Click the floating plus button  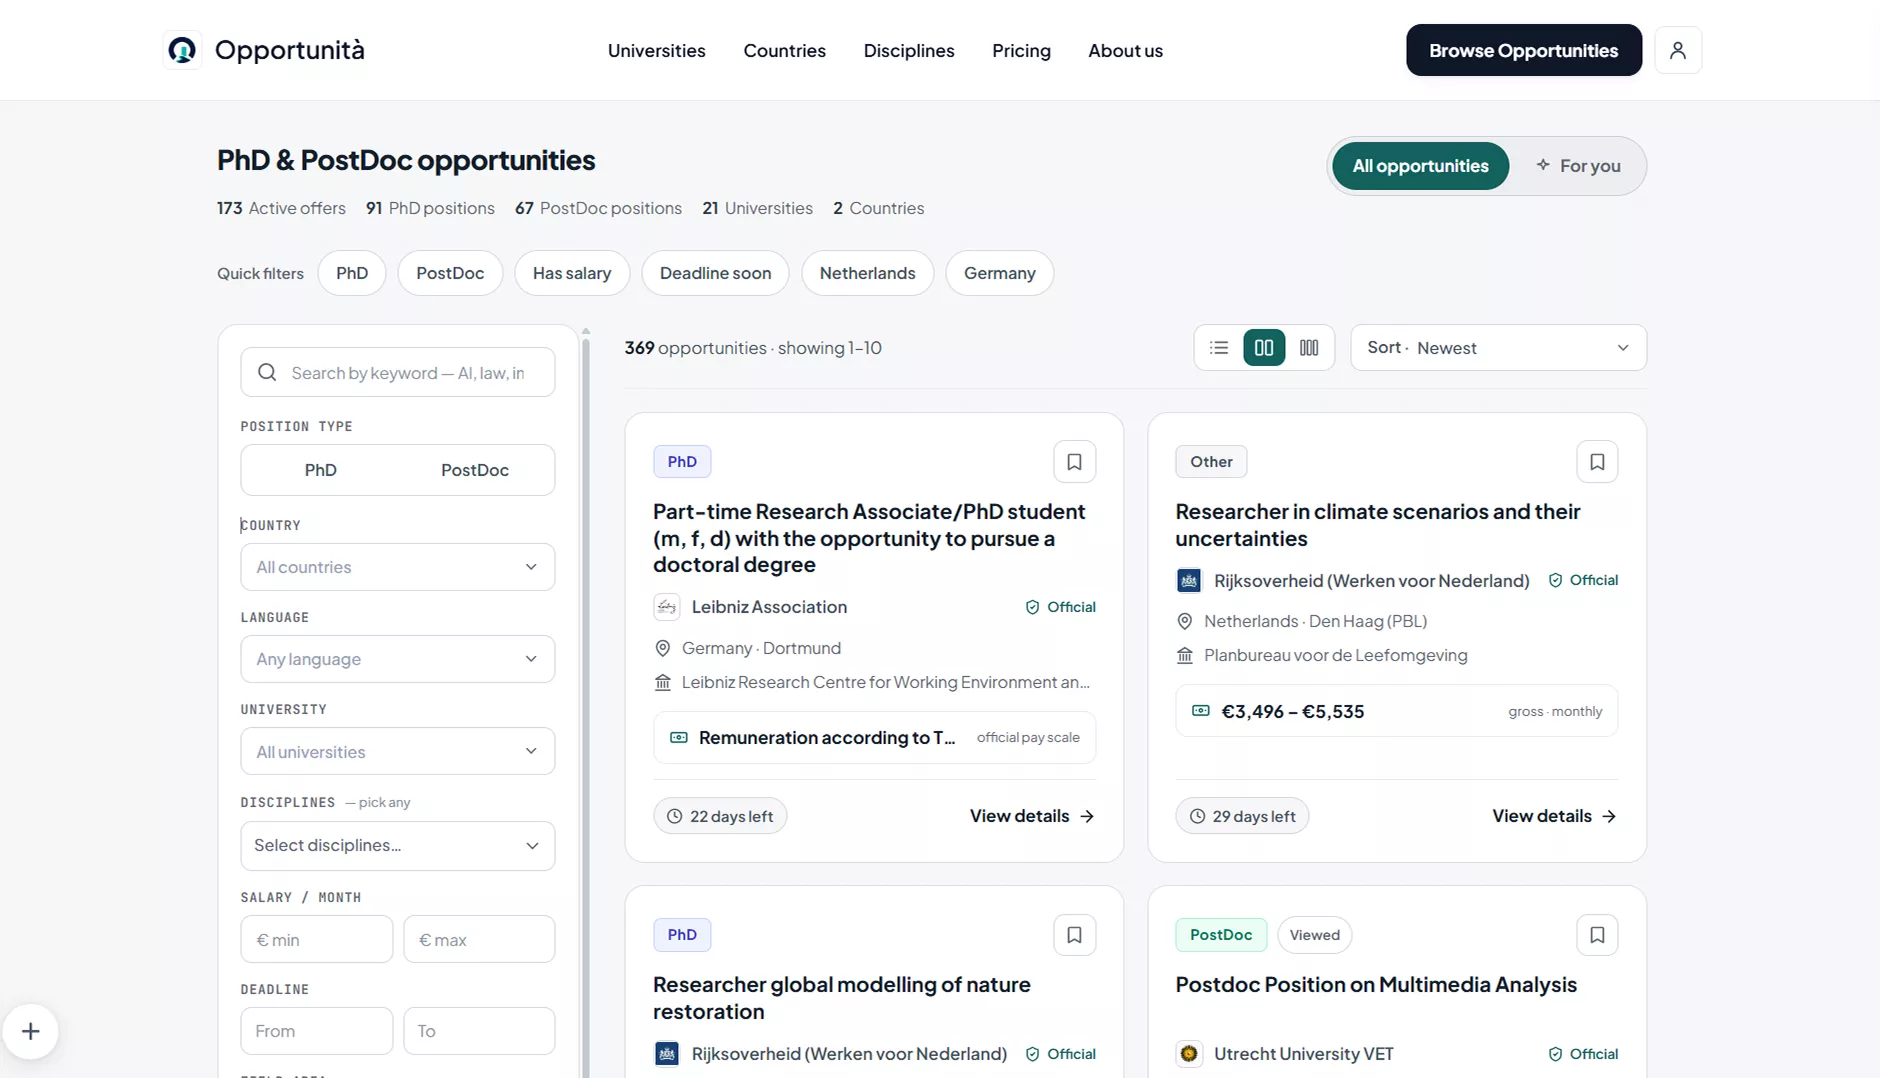click(31, 1031)
